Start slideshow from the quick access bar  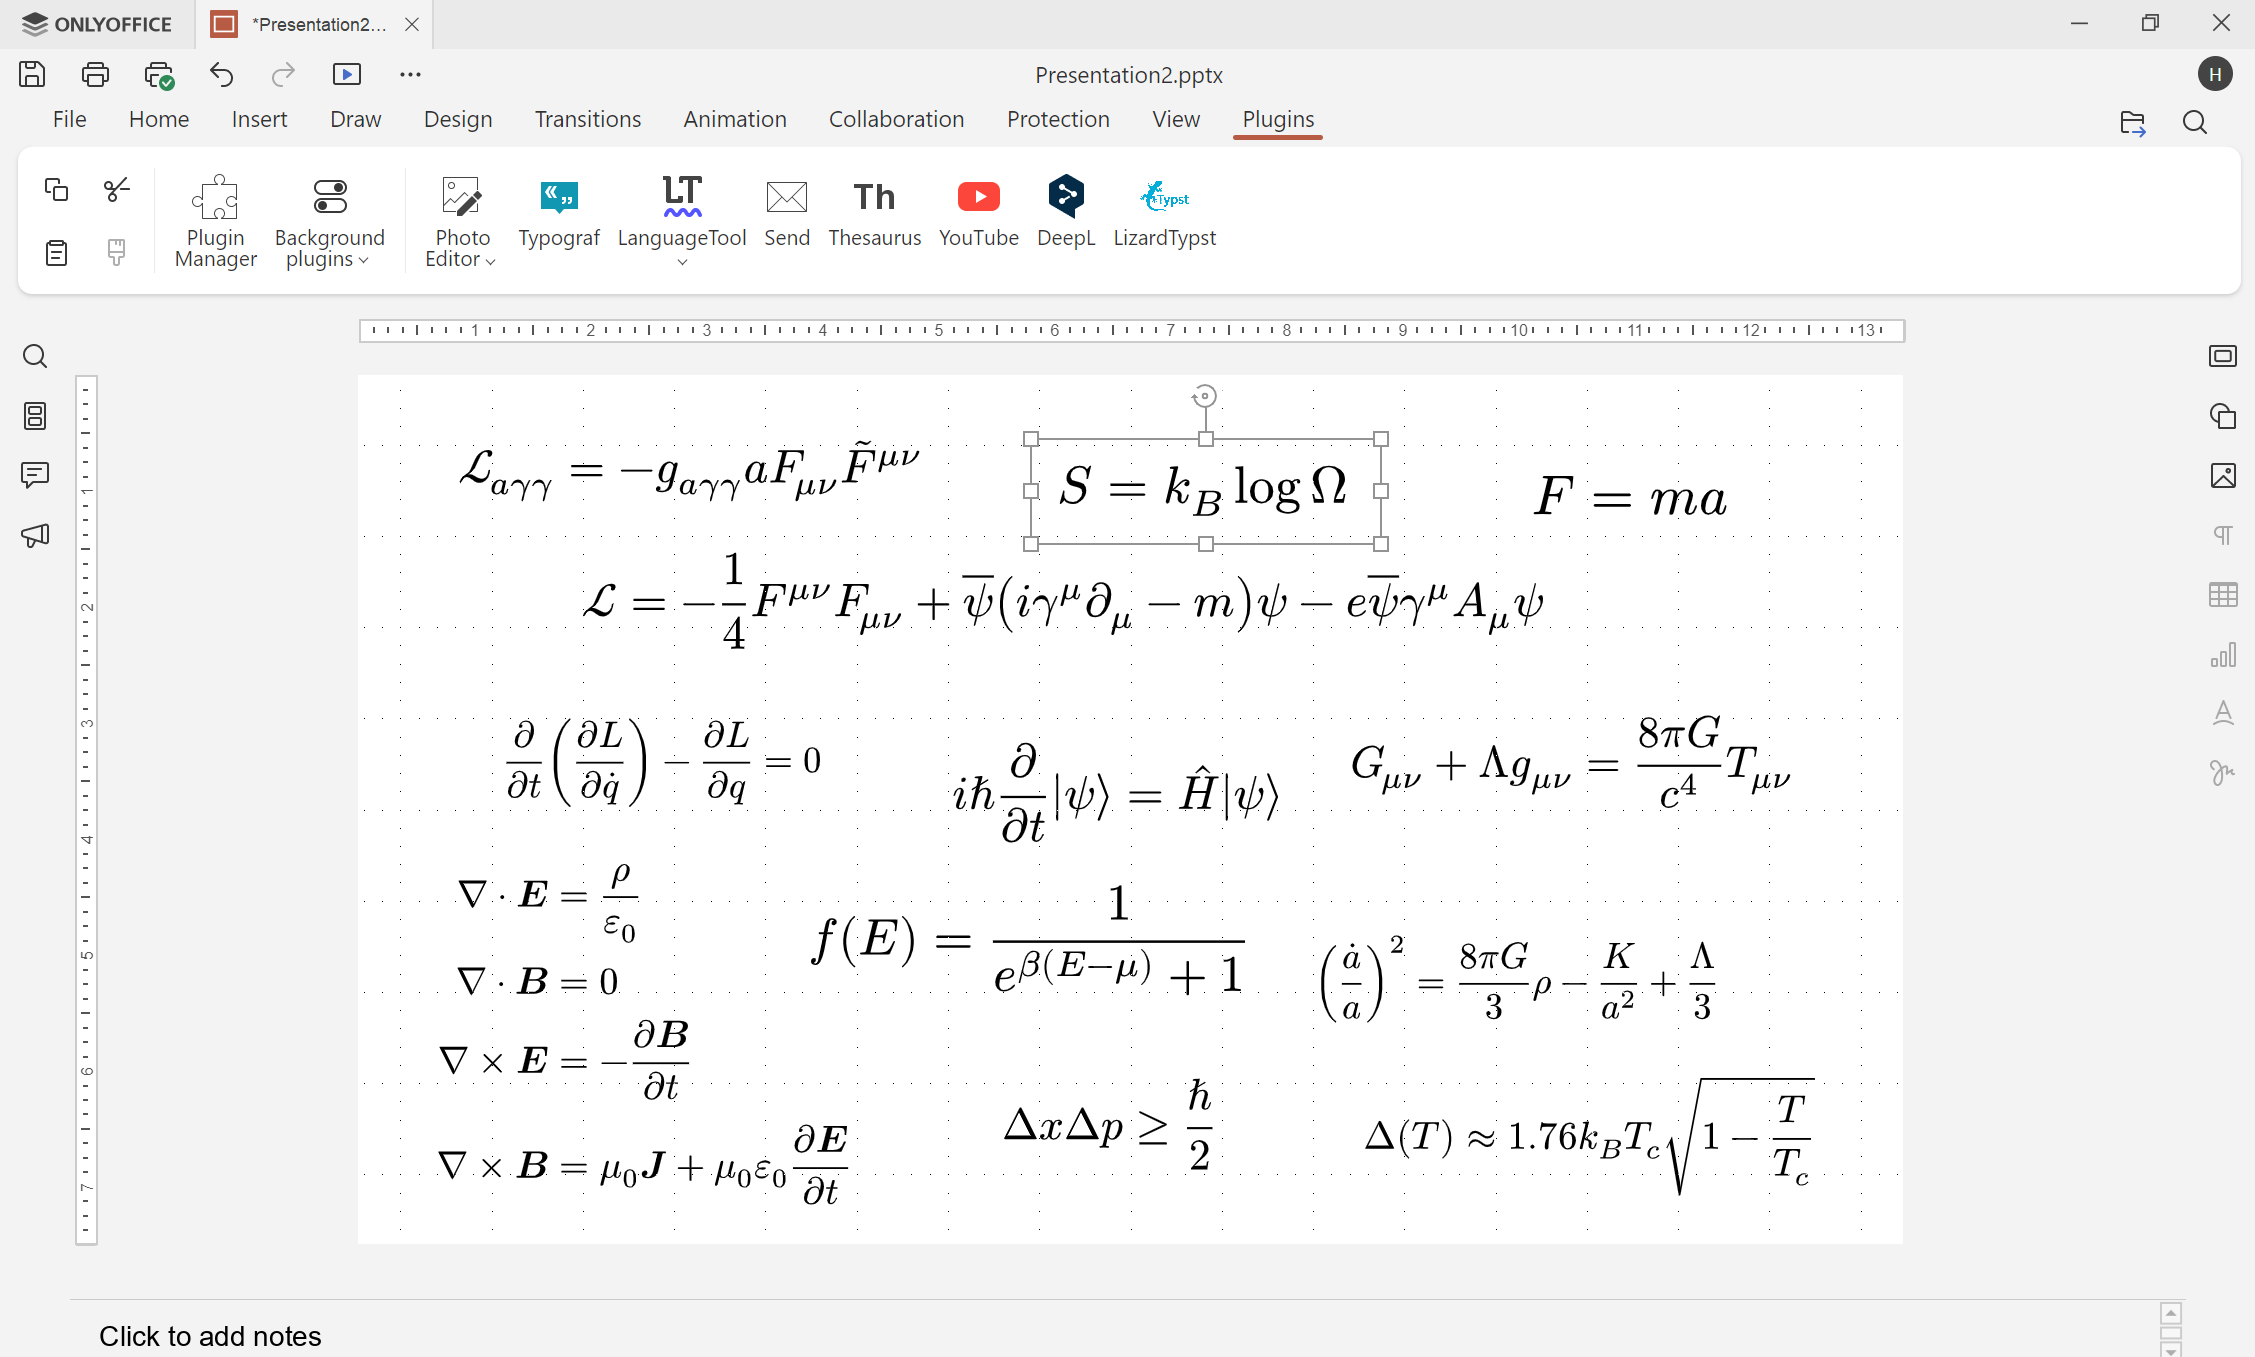point(346,74)
